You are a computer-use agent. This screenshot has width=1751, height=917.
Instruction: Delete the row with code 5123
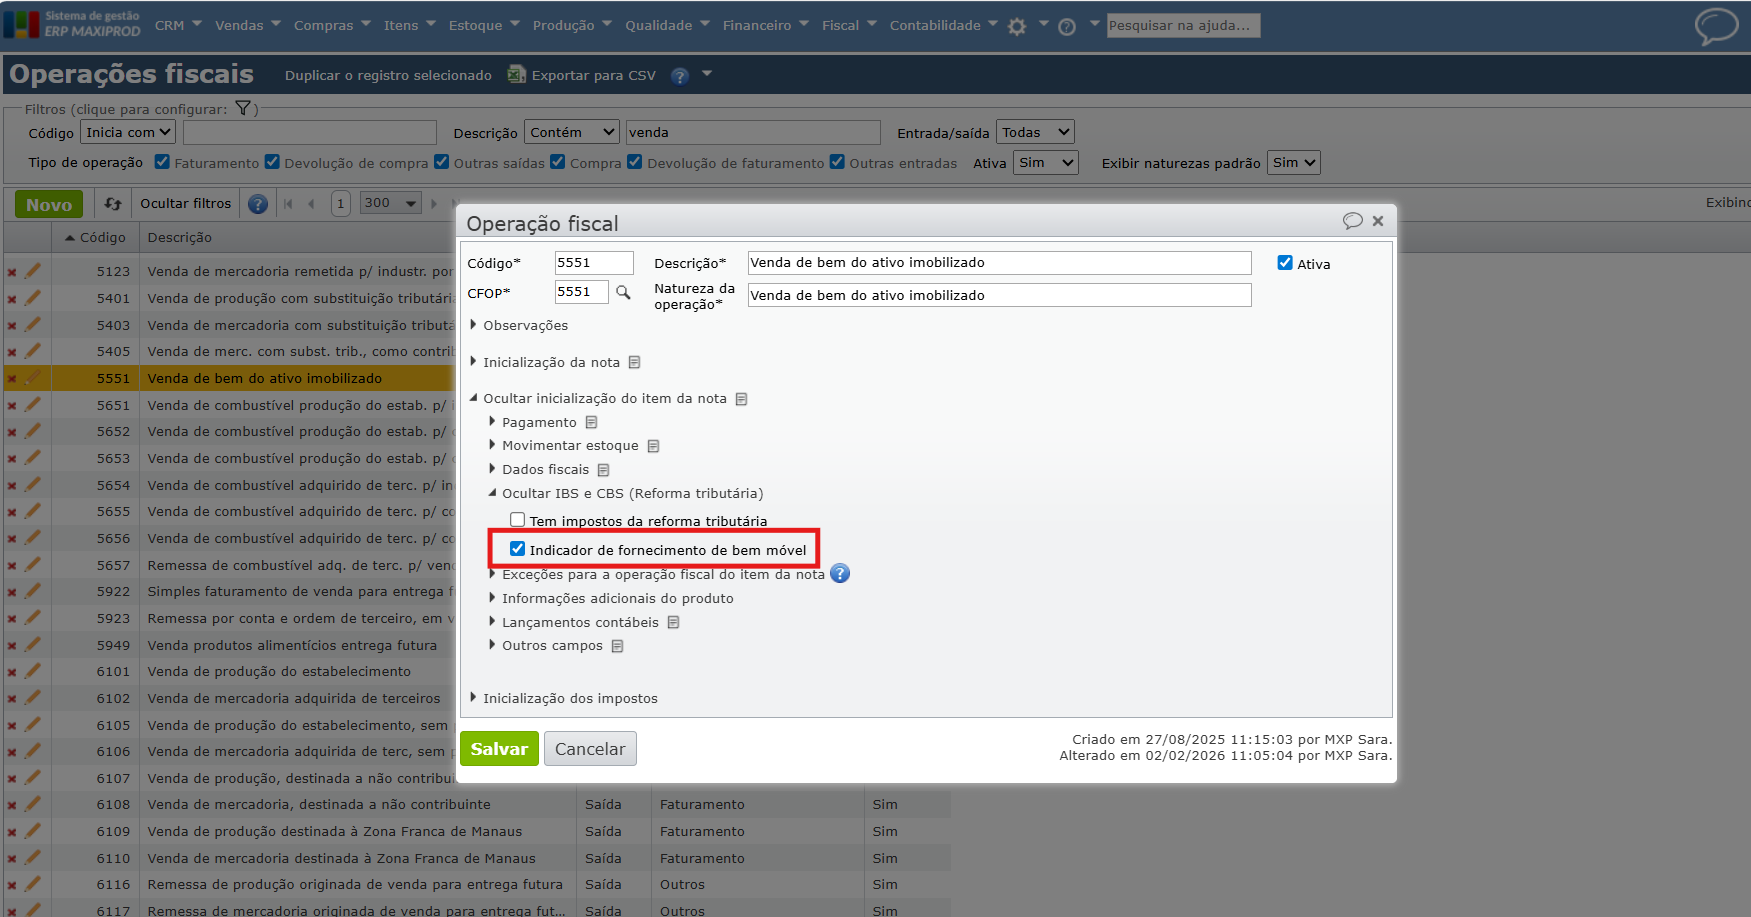[x=12, y=272]
